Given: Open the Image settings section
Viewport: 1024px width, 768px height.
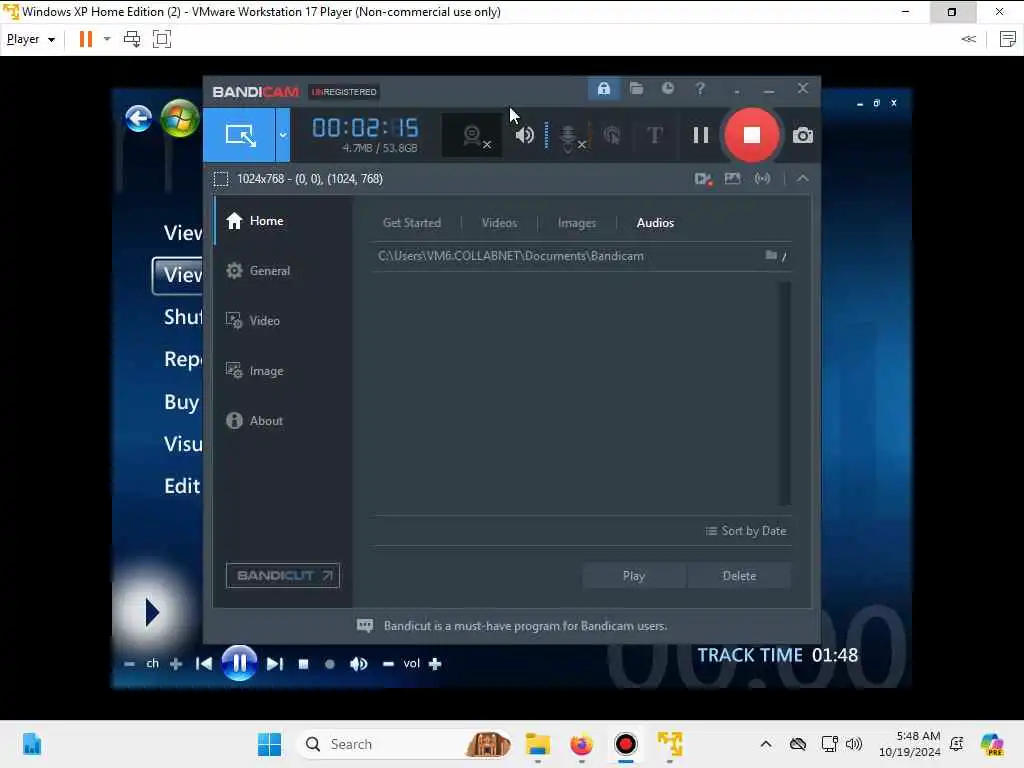Looking at the screenshot, I should tap(283, 370).
